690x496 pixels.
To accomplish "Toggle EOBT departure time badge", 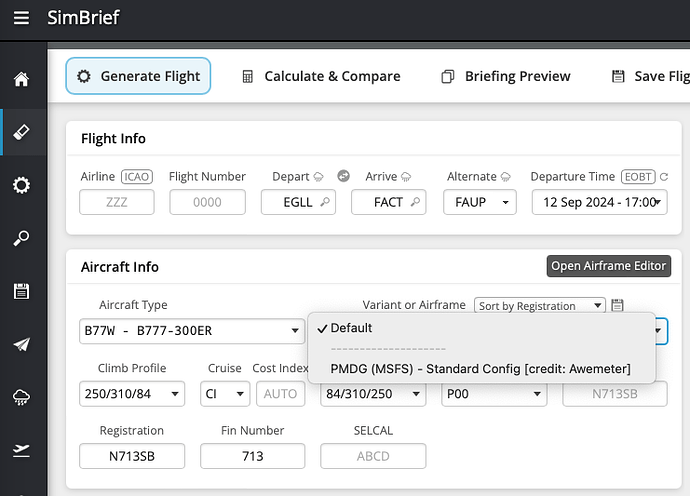I will tap(638, 176).
